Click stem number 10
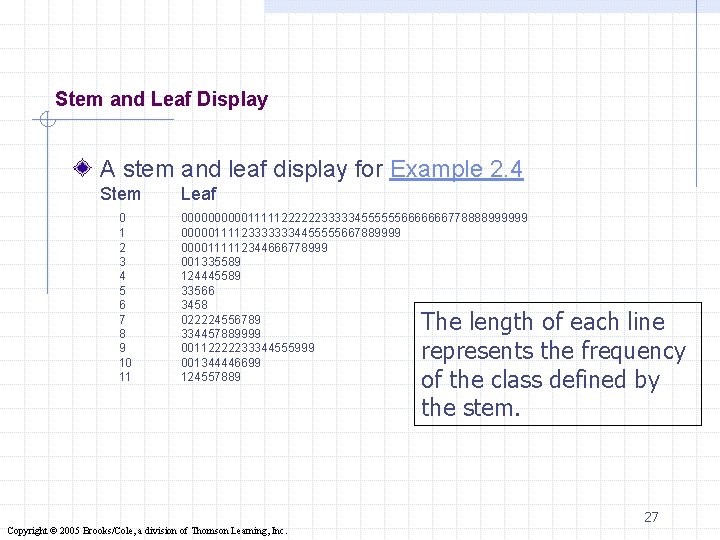This screenshot has height=540, width=720. tap(125, 363)
